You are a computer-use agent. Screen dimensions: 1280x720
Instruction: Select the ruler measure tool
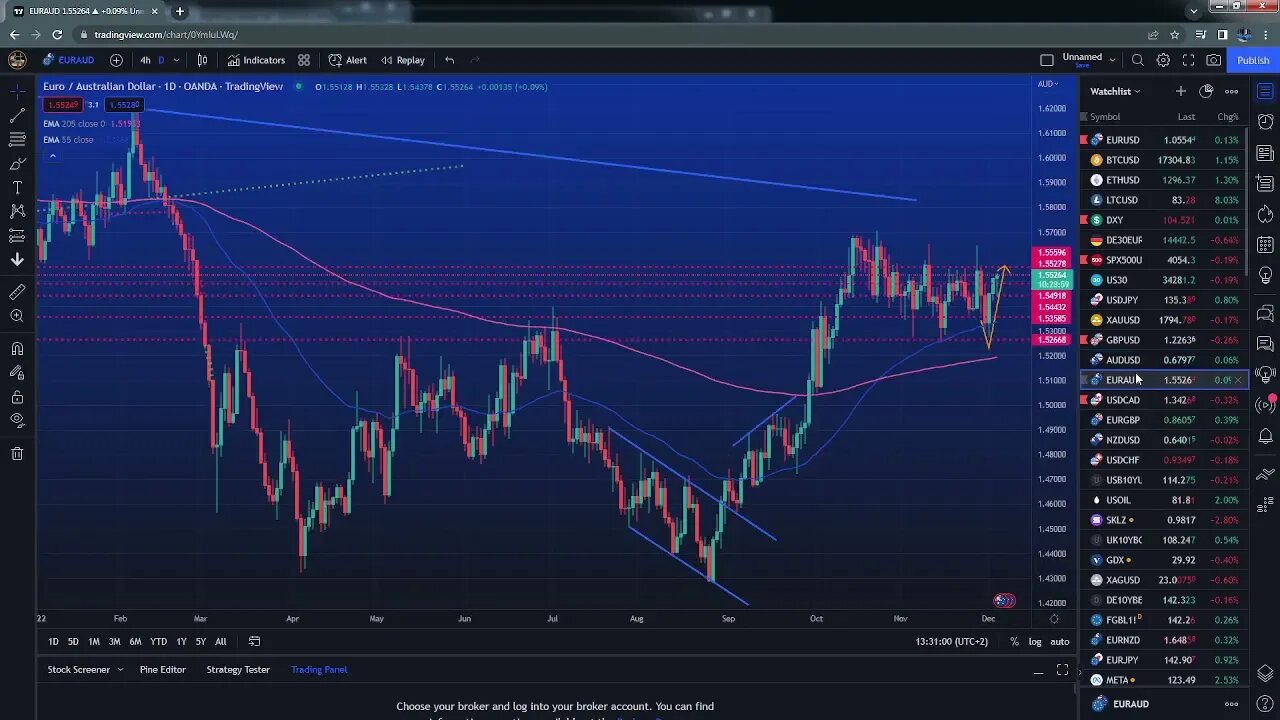coord(17,292)
